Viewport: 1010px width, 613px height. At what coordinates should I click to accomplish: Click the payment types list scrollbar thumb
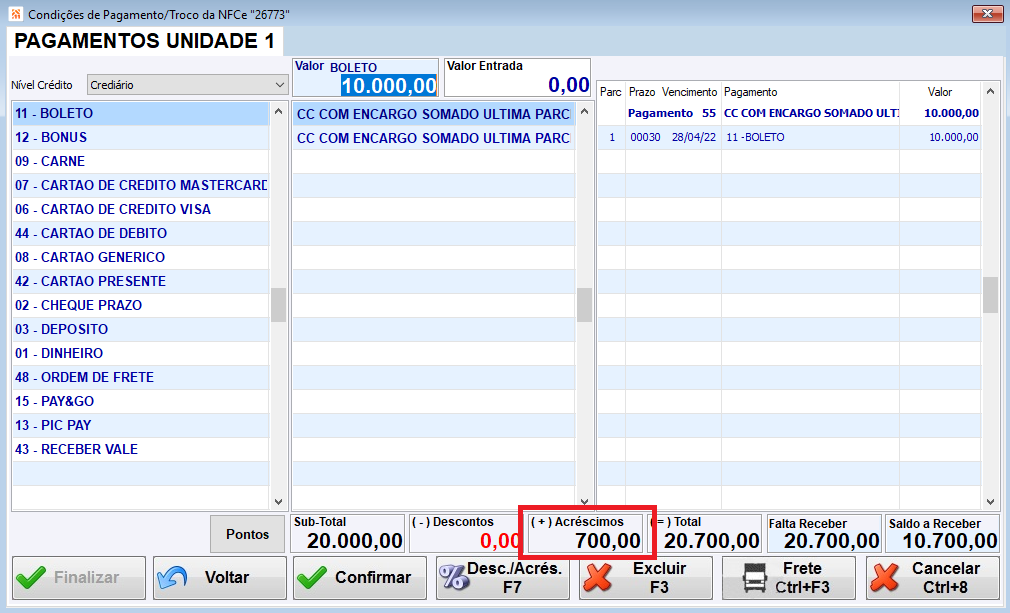pos(278,305)
